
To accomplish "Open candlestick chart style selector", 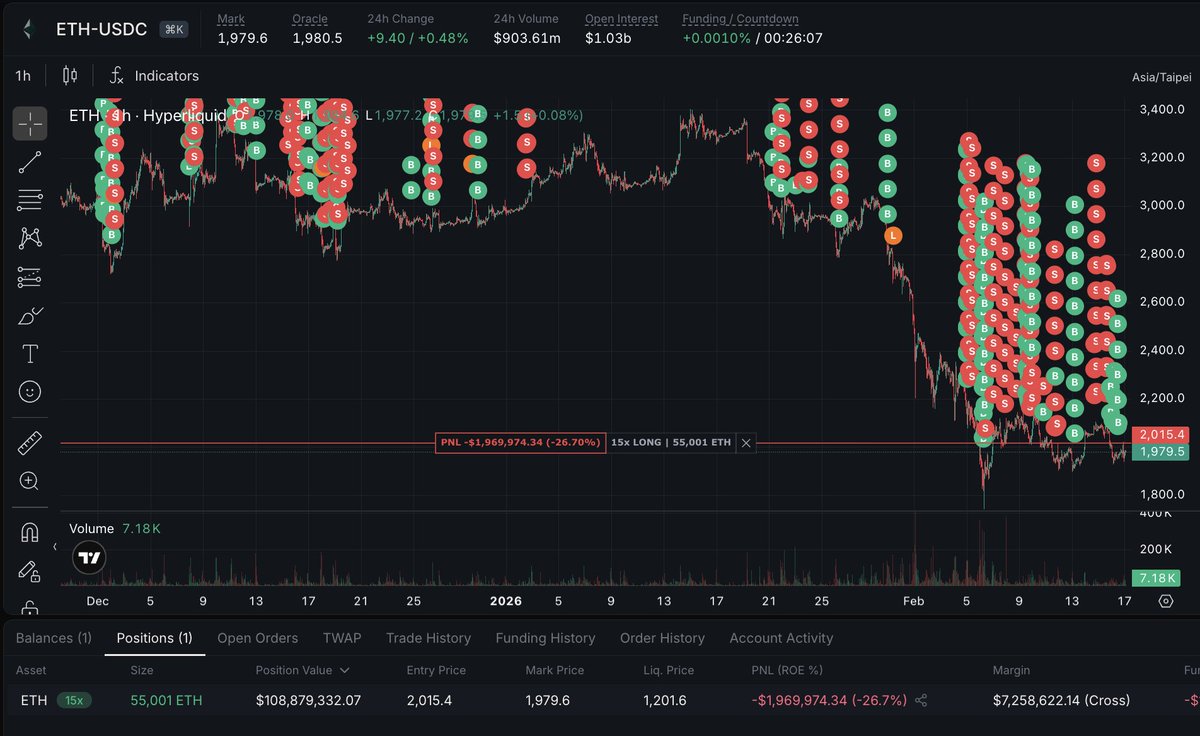I will click(69, 75).
